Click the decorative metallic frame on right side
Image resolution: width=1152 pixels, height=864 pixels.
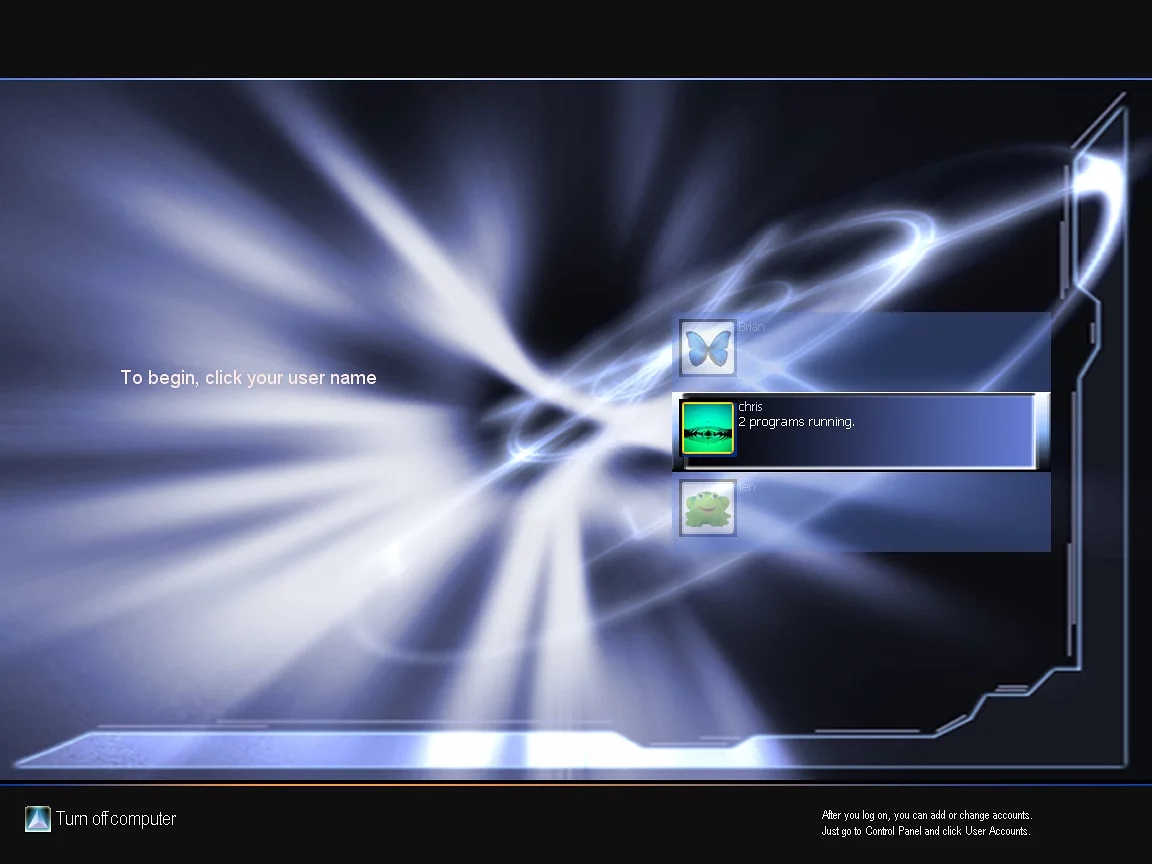(x=1100, y=400)
